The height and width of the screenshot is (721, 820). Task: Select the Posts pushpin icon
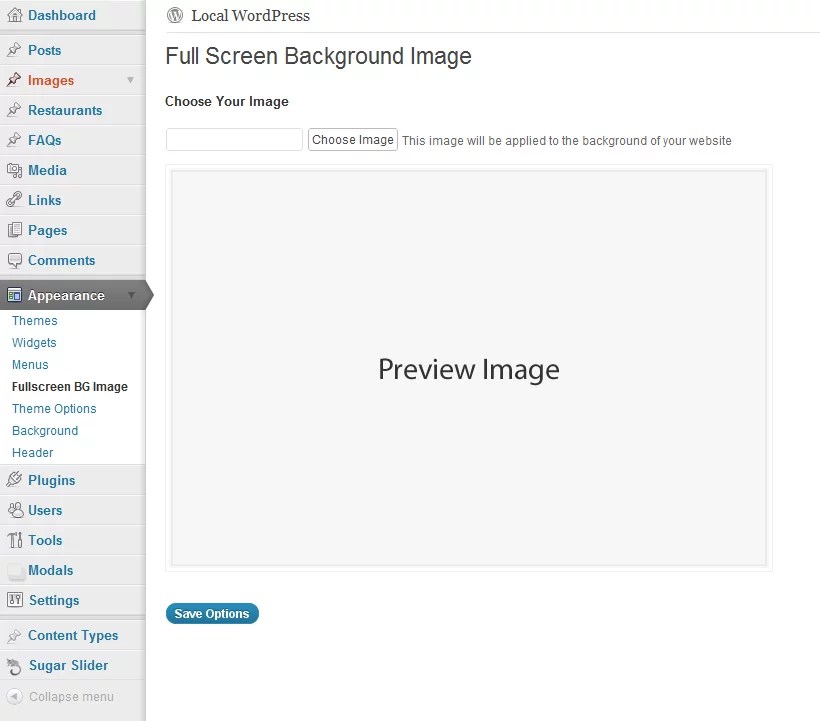[x=15, y=49]
